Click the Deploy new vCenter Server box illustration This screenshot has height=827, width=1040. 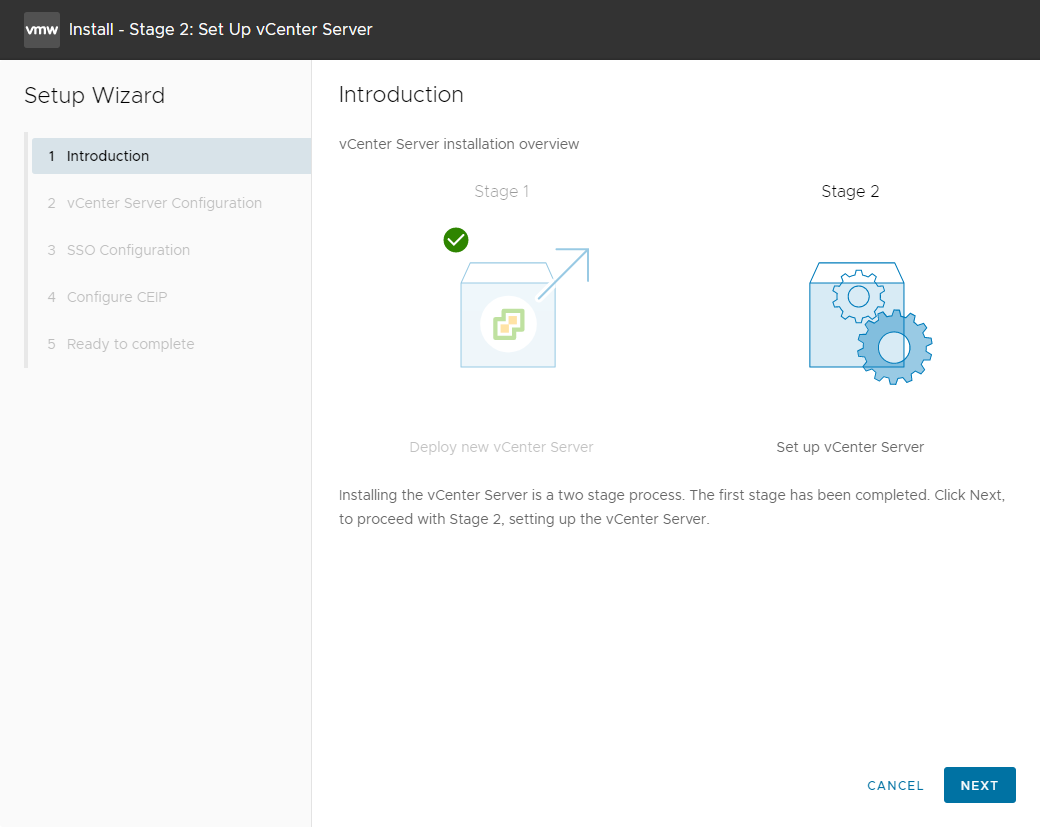[x=524, y=308]
